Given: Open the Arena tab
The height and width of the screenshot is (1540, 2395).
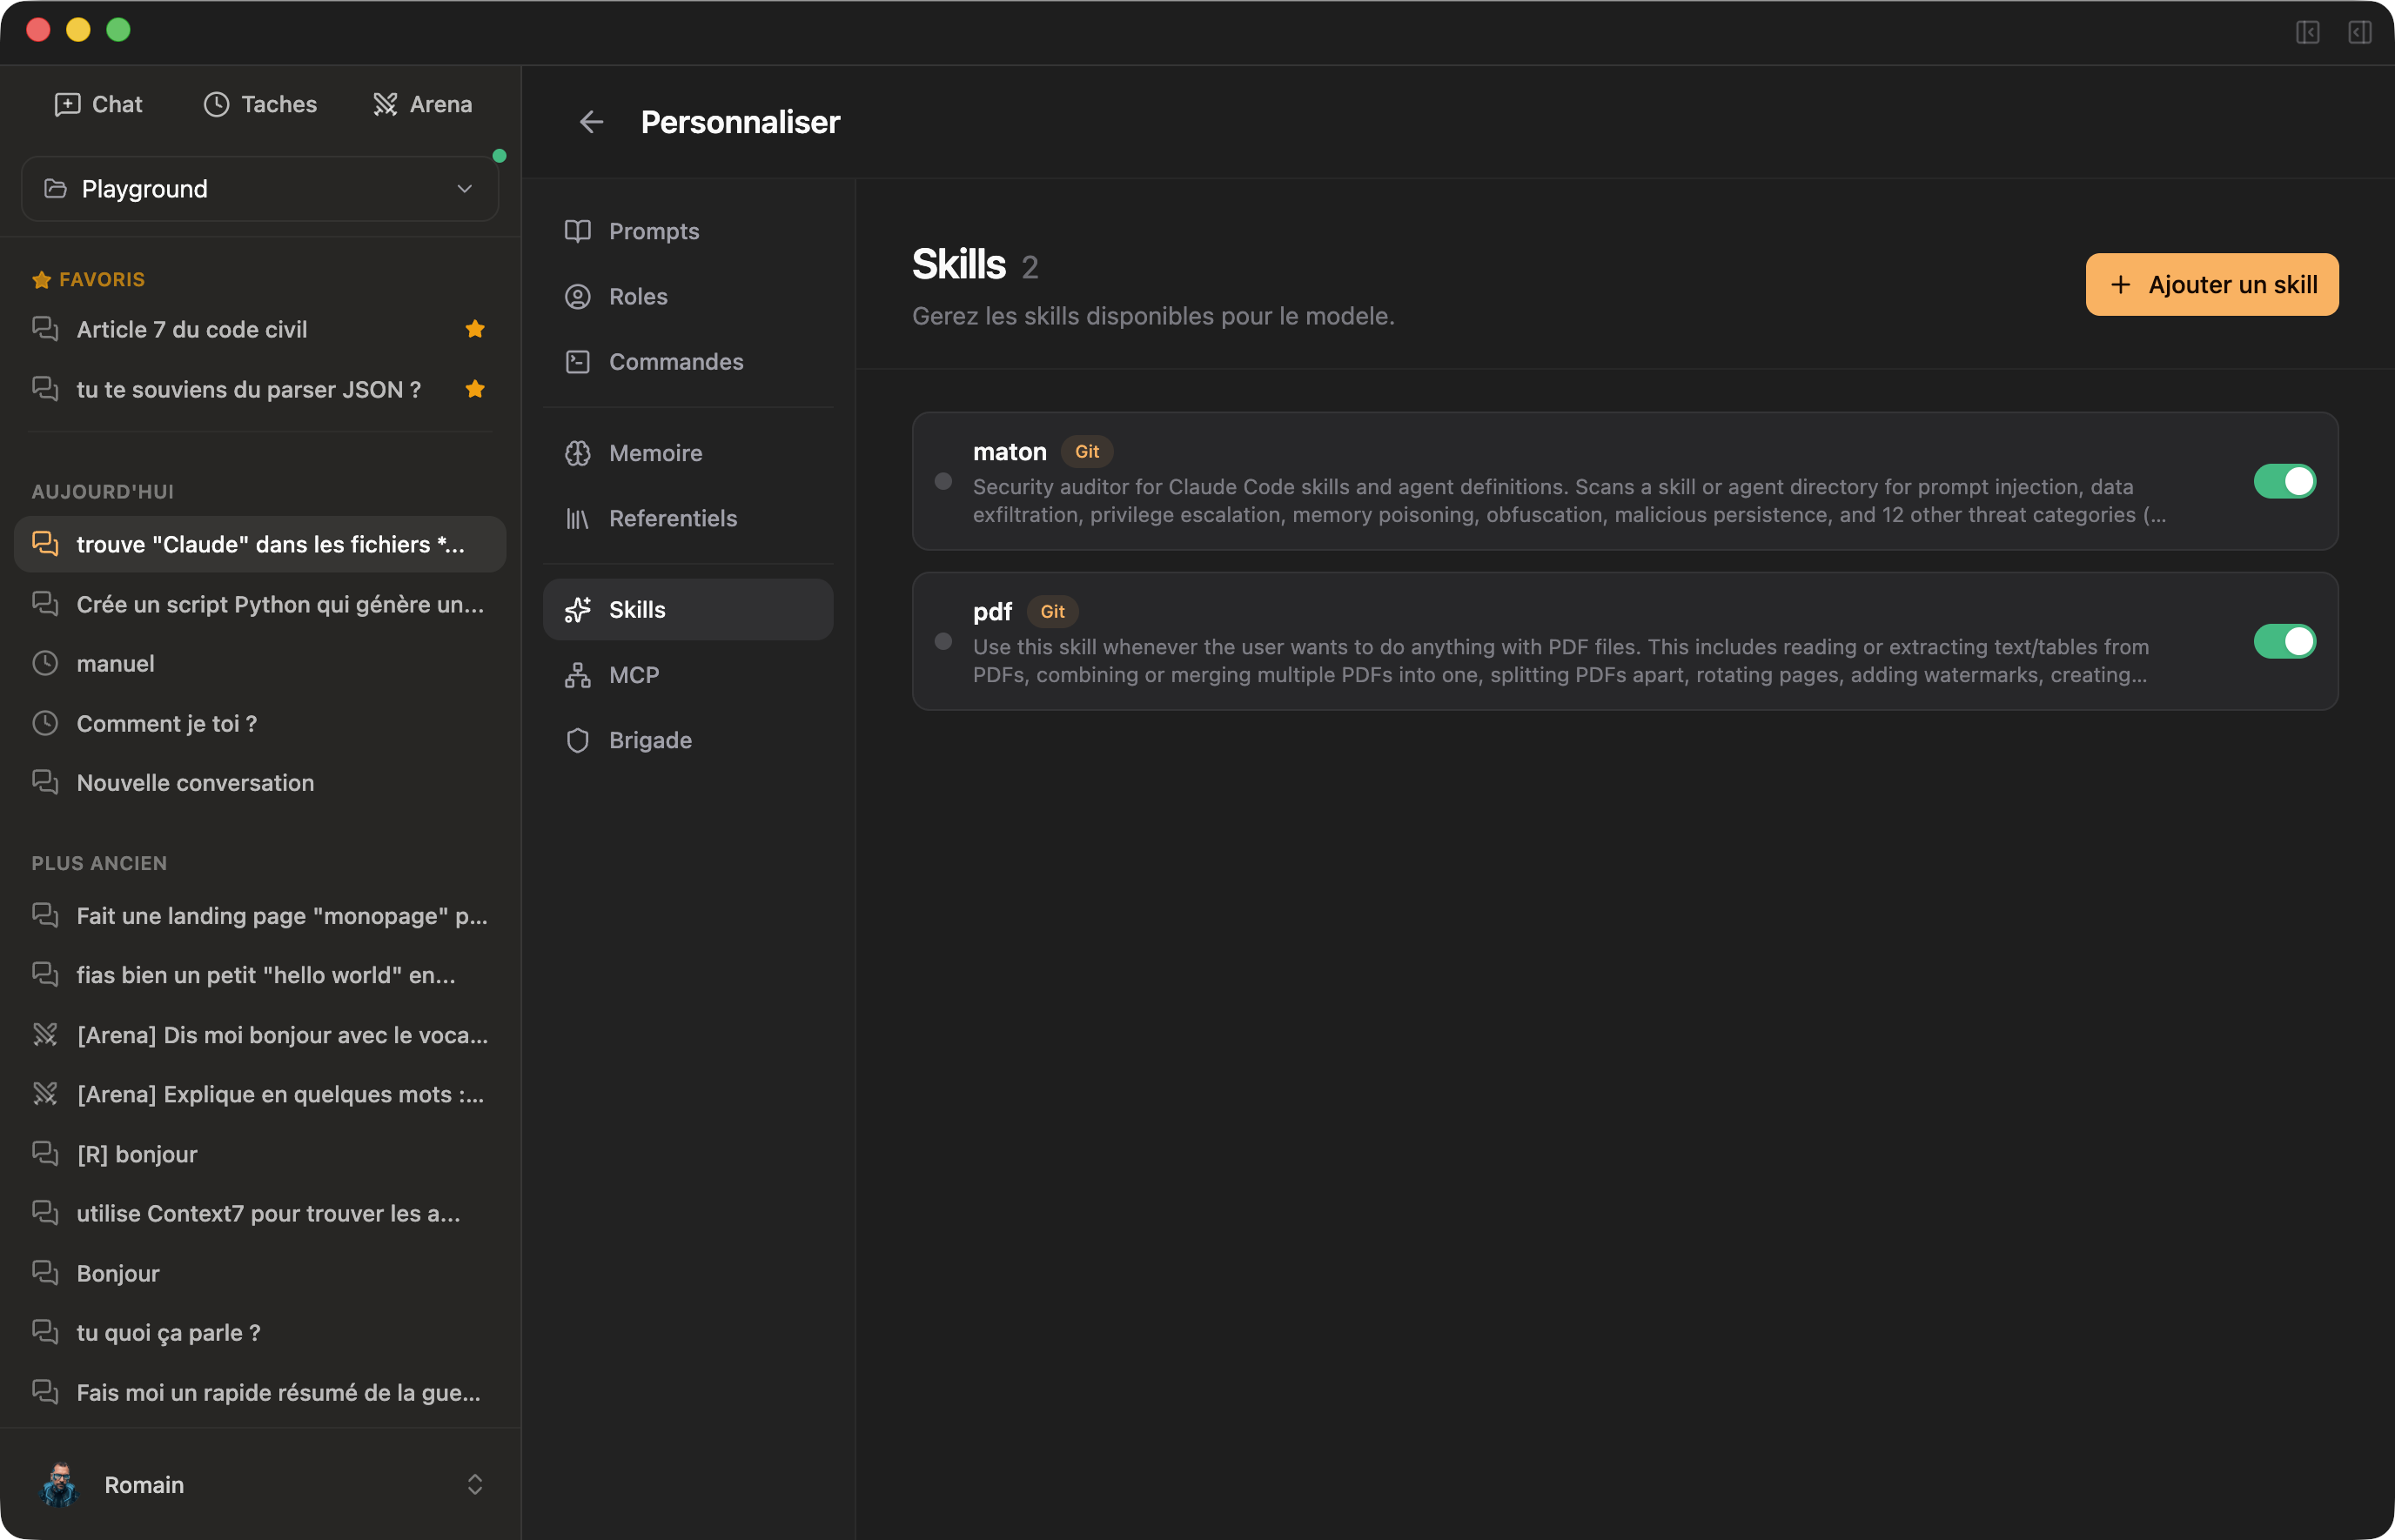Looking at the screenshot, I should (422, 104).
